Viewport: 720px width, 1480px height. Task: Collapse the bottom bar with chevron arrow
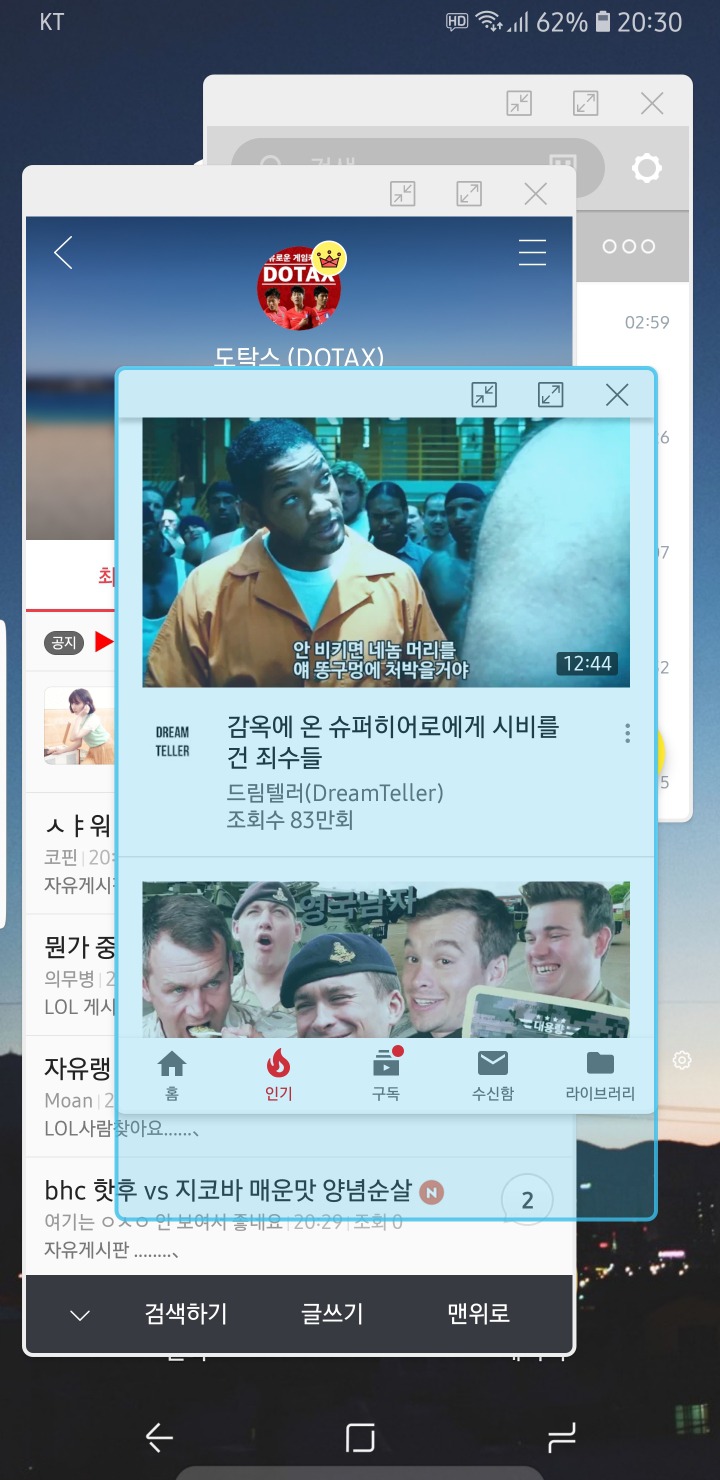coord(80,1315)
